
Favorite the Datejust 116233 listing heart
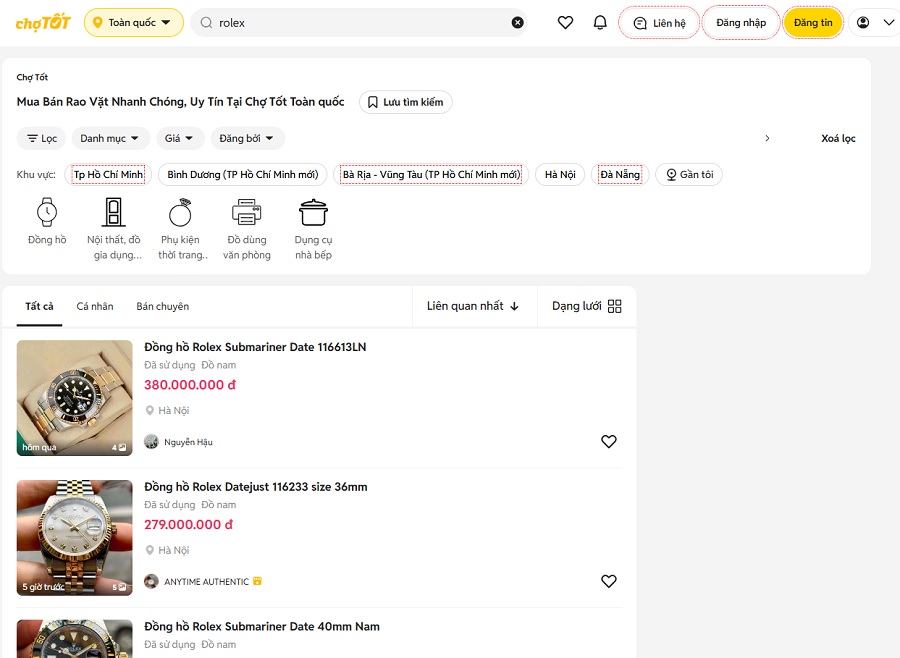[x=608, y=581]
